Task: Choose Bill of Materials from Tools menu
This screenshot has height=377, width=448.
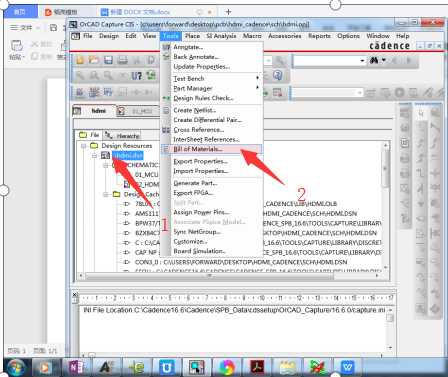Action: point(212,149)
